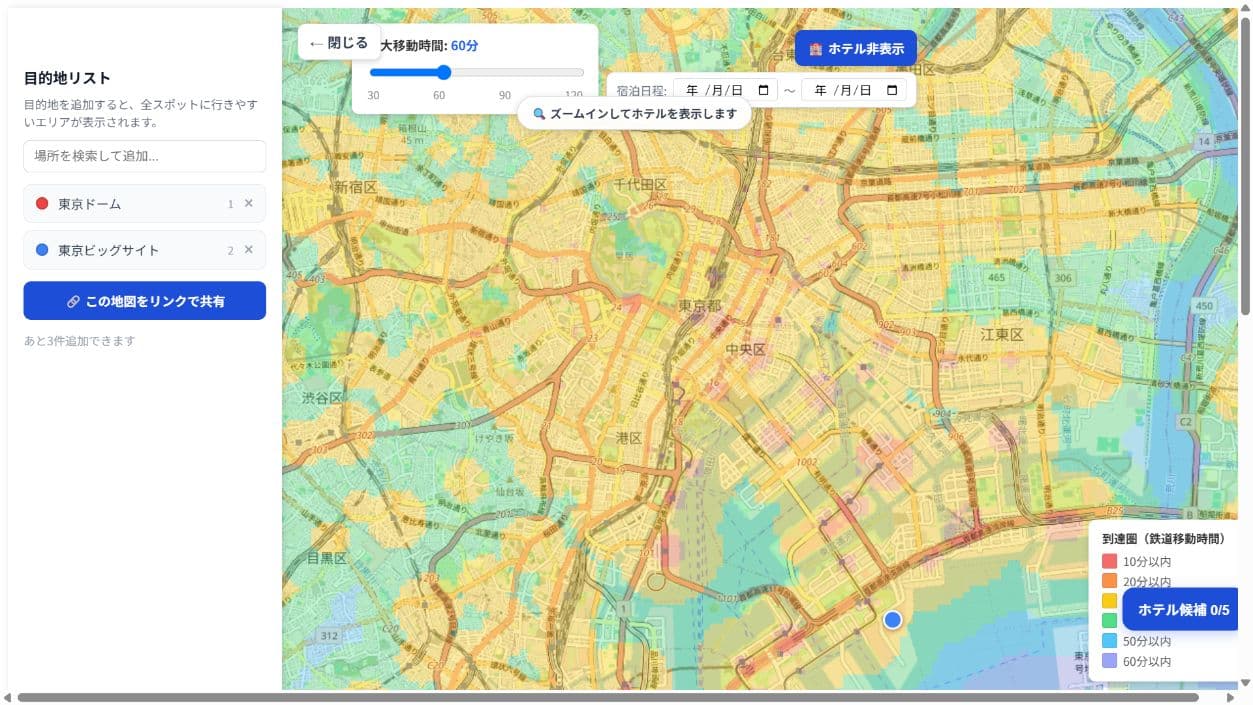Click the 60分以内 purple legend swatch
1253x705 pixels.
coord(1109,661)
